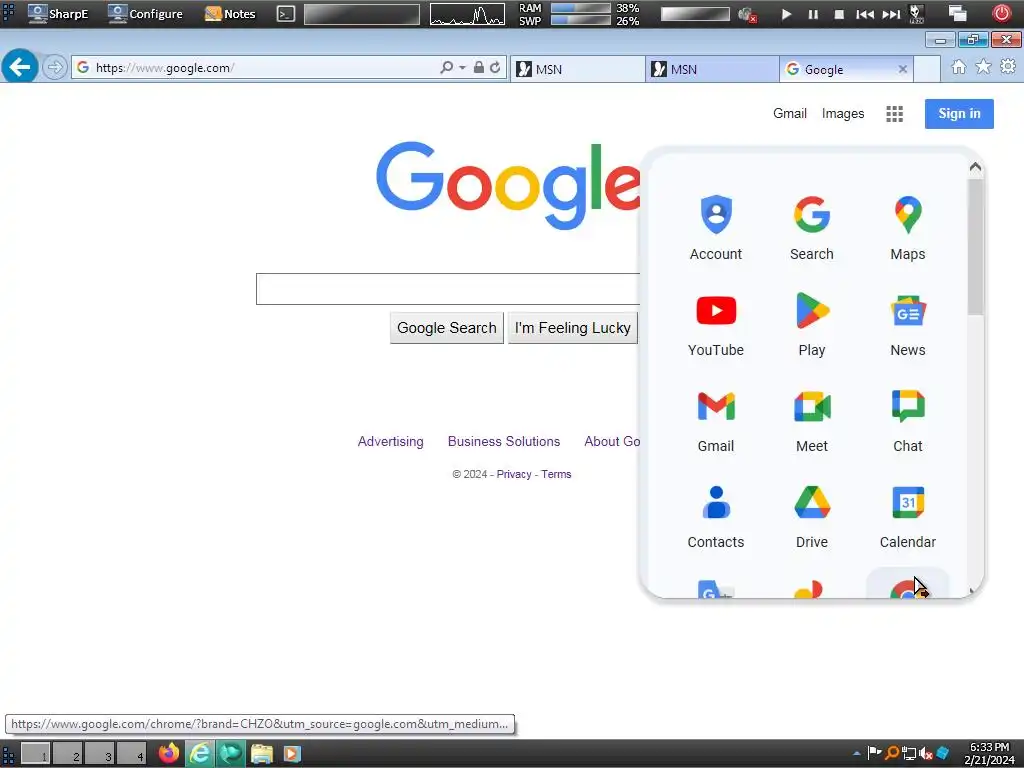Open Chat app icon
This screenshot has width=1024, height=768.
908,419
